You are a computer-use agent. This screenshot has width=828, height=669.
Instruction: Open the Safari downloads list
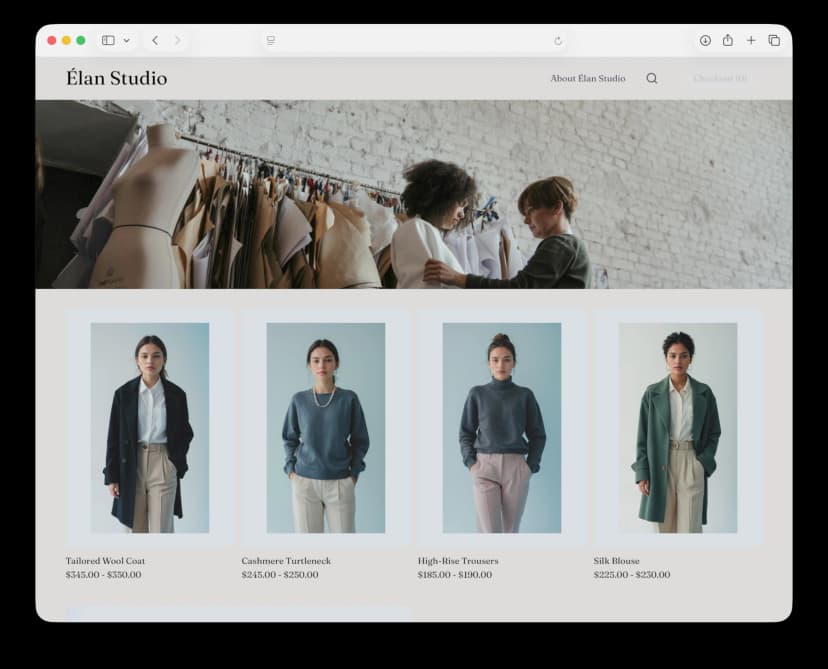[705, 40]
